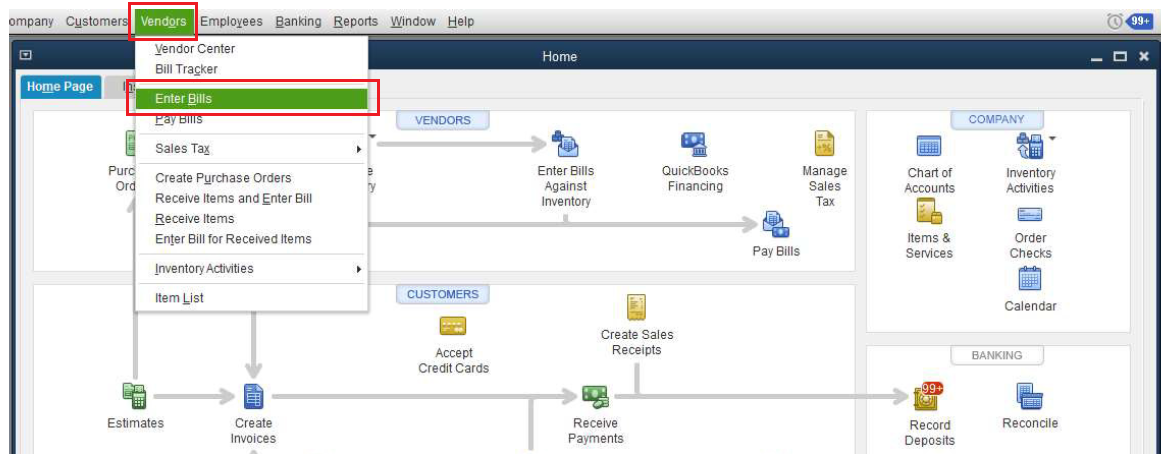
Task: Open Create Sales Receipts icon
Action: pyautogui.click(x=637, y=307)
